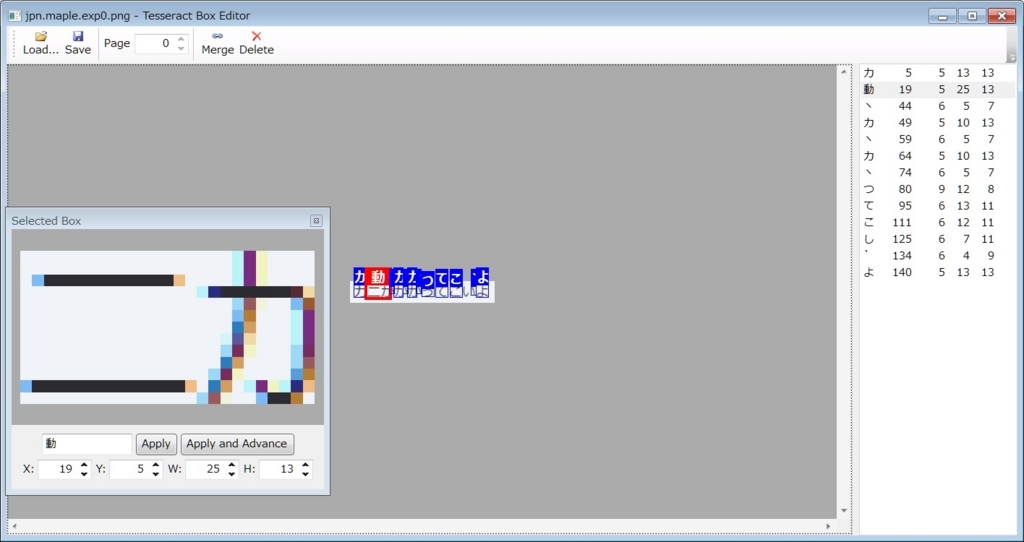Decrease the W value with down arrow
1024x542 pixels.
click(232, 474)
